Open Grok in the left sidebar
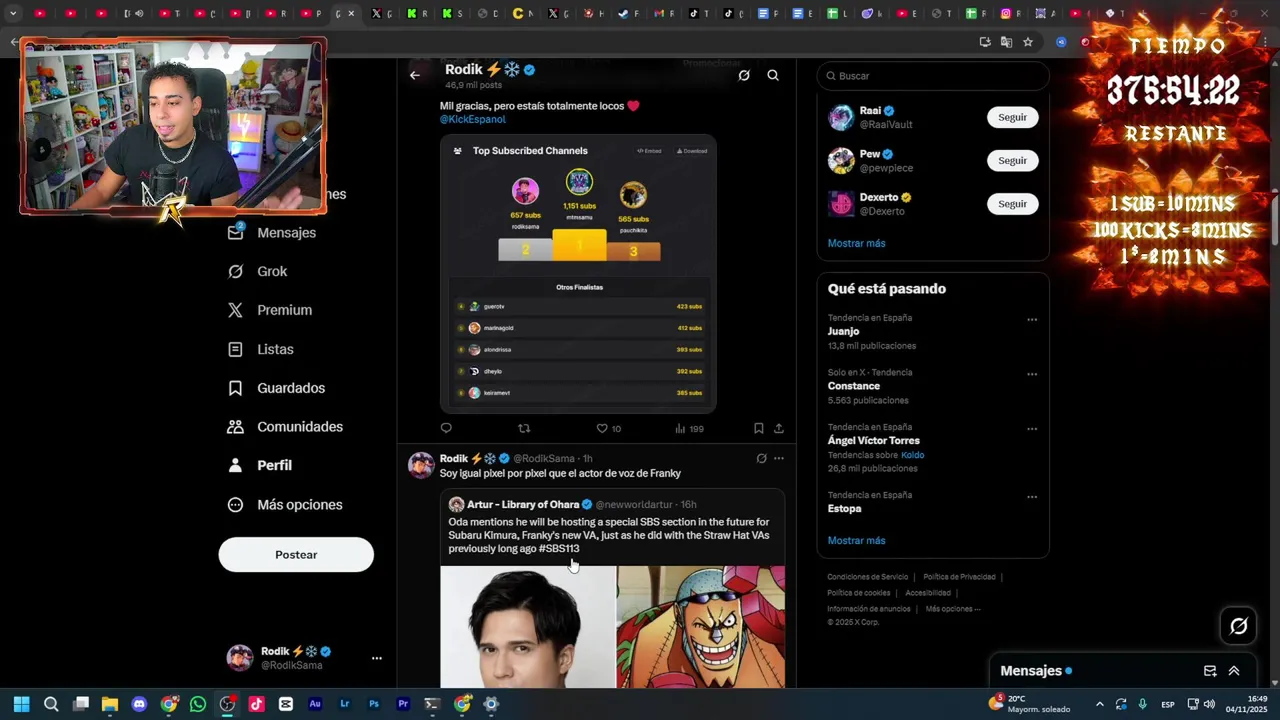Viewport: 1280px width, 720px height. tap(257, 271)
